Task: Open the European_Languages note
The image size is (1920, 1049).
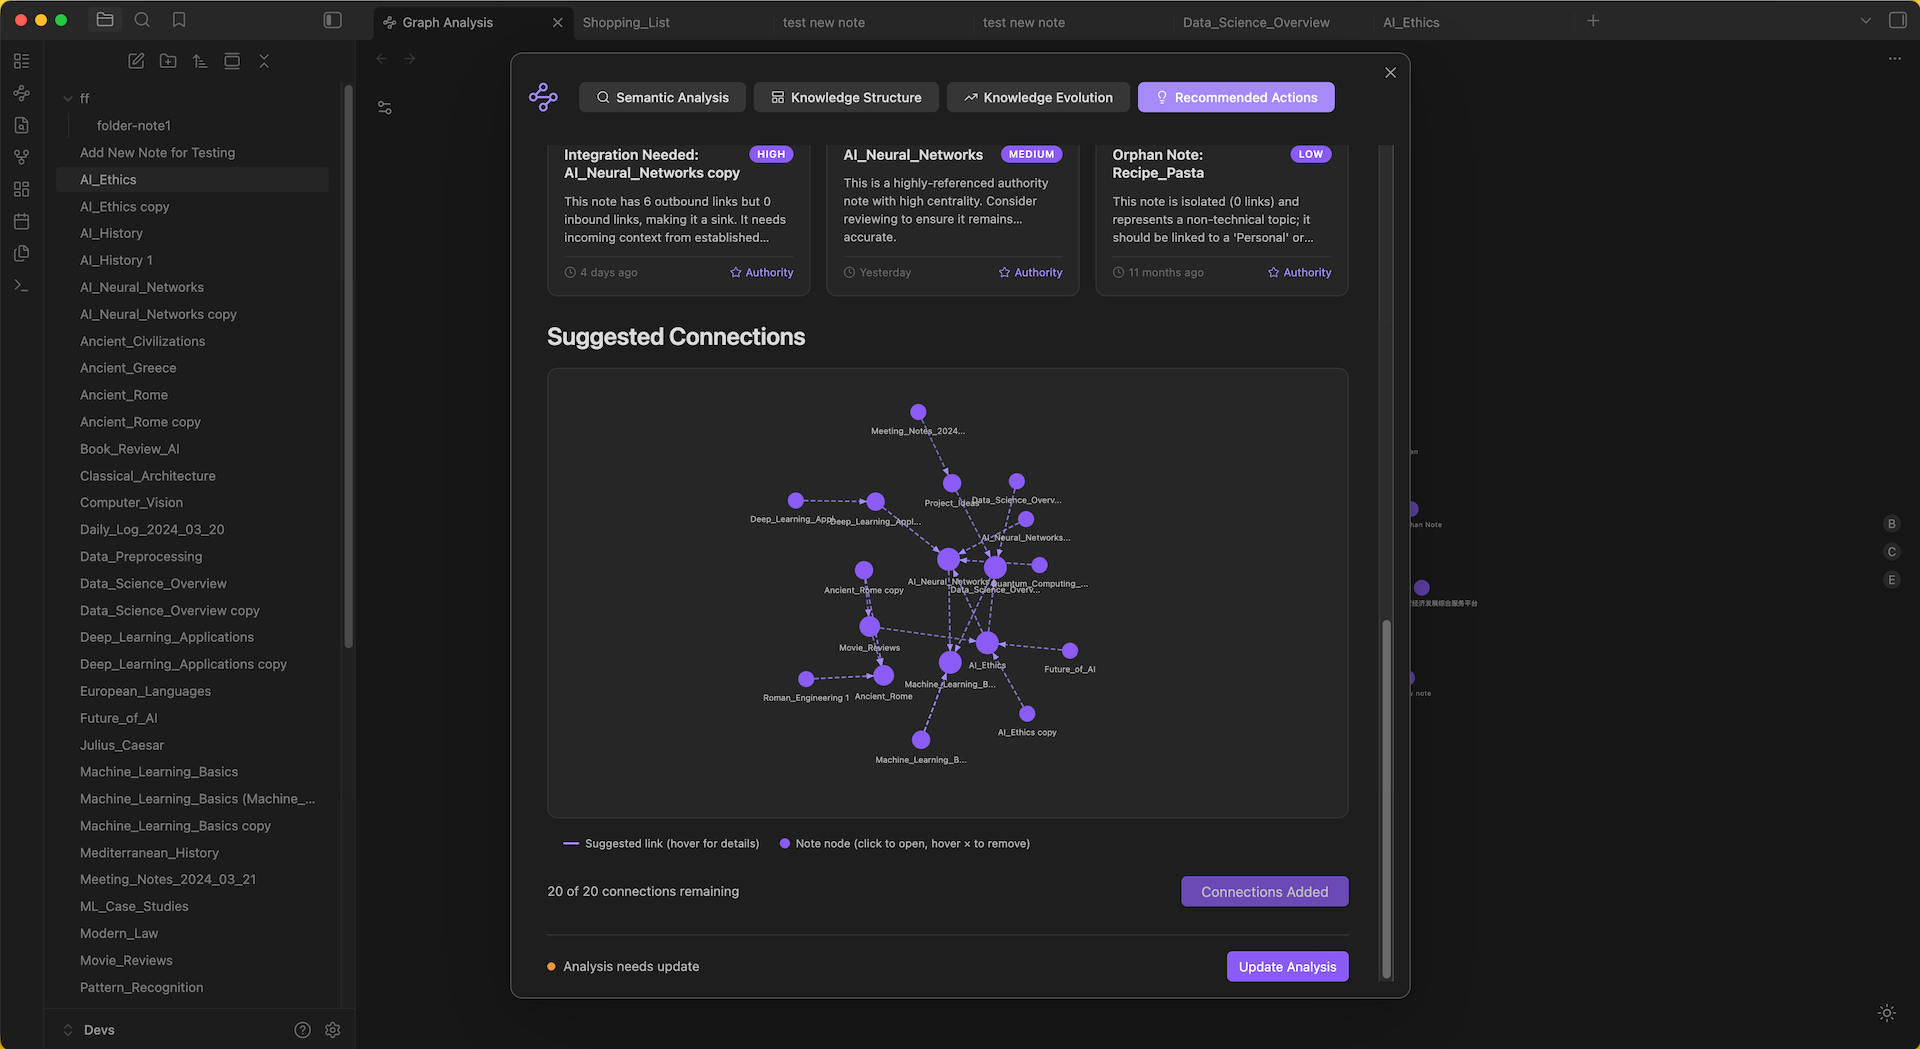Action: click(146, 691)
